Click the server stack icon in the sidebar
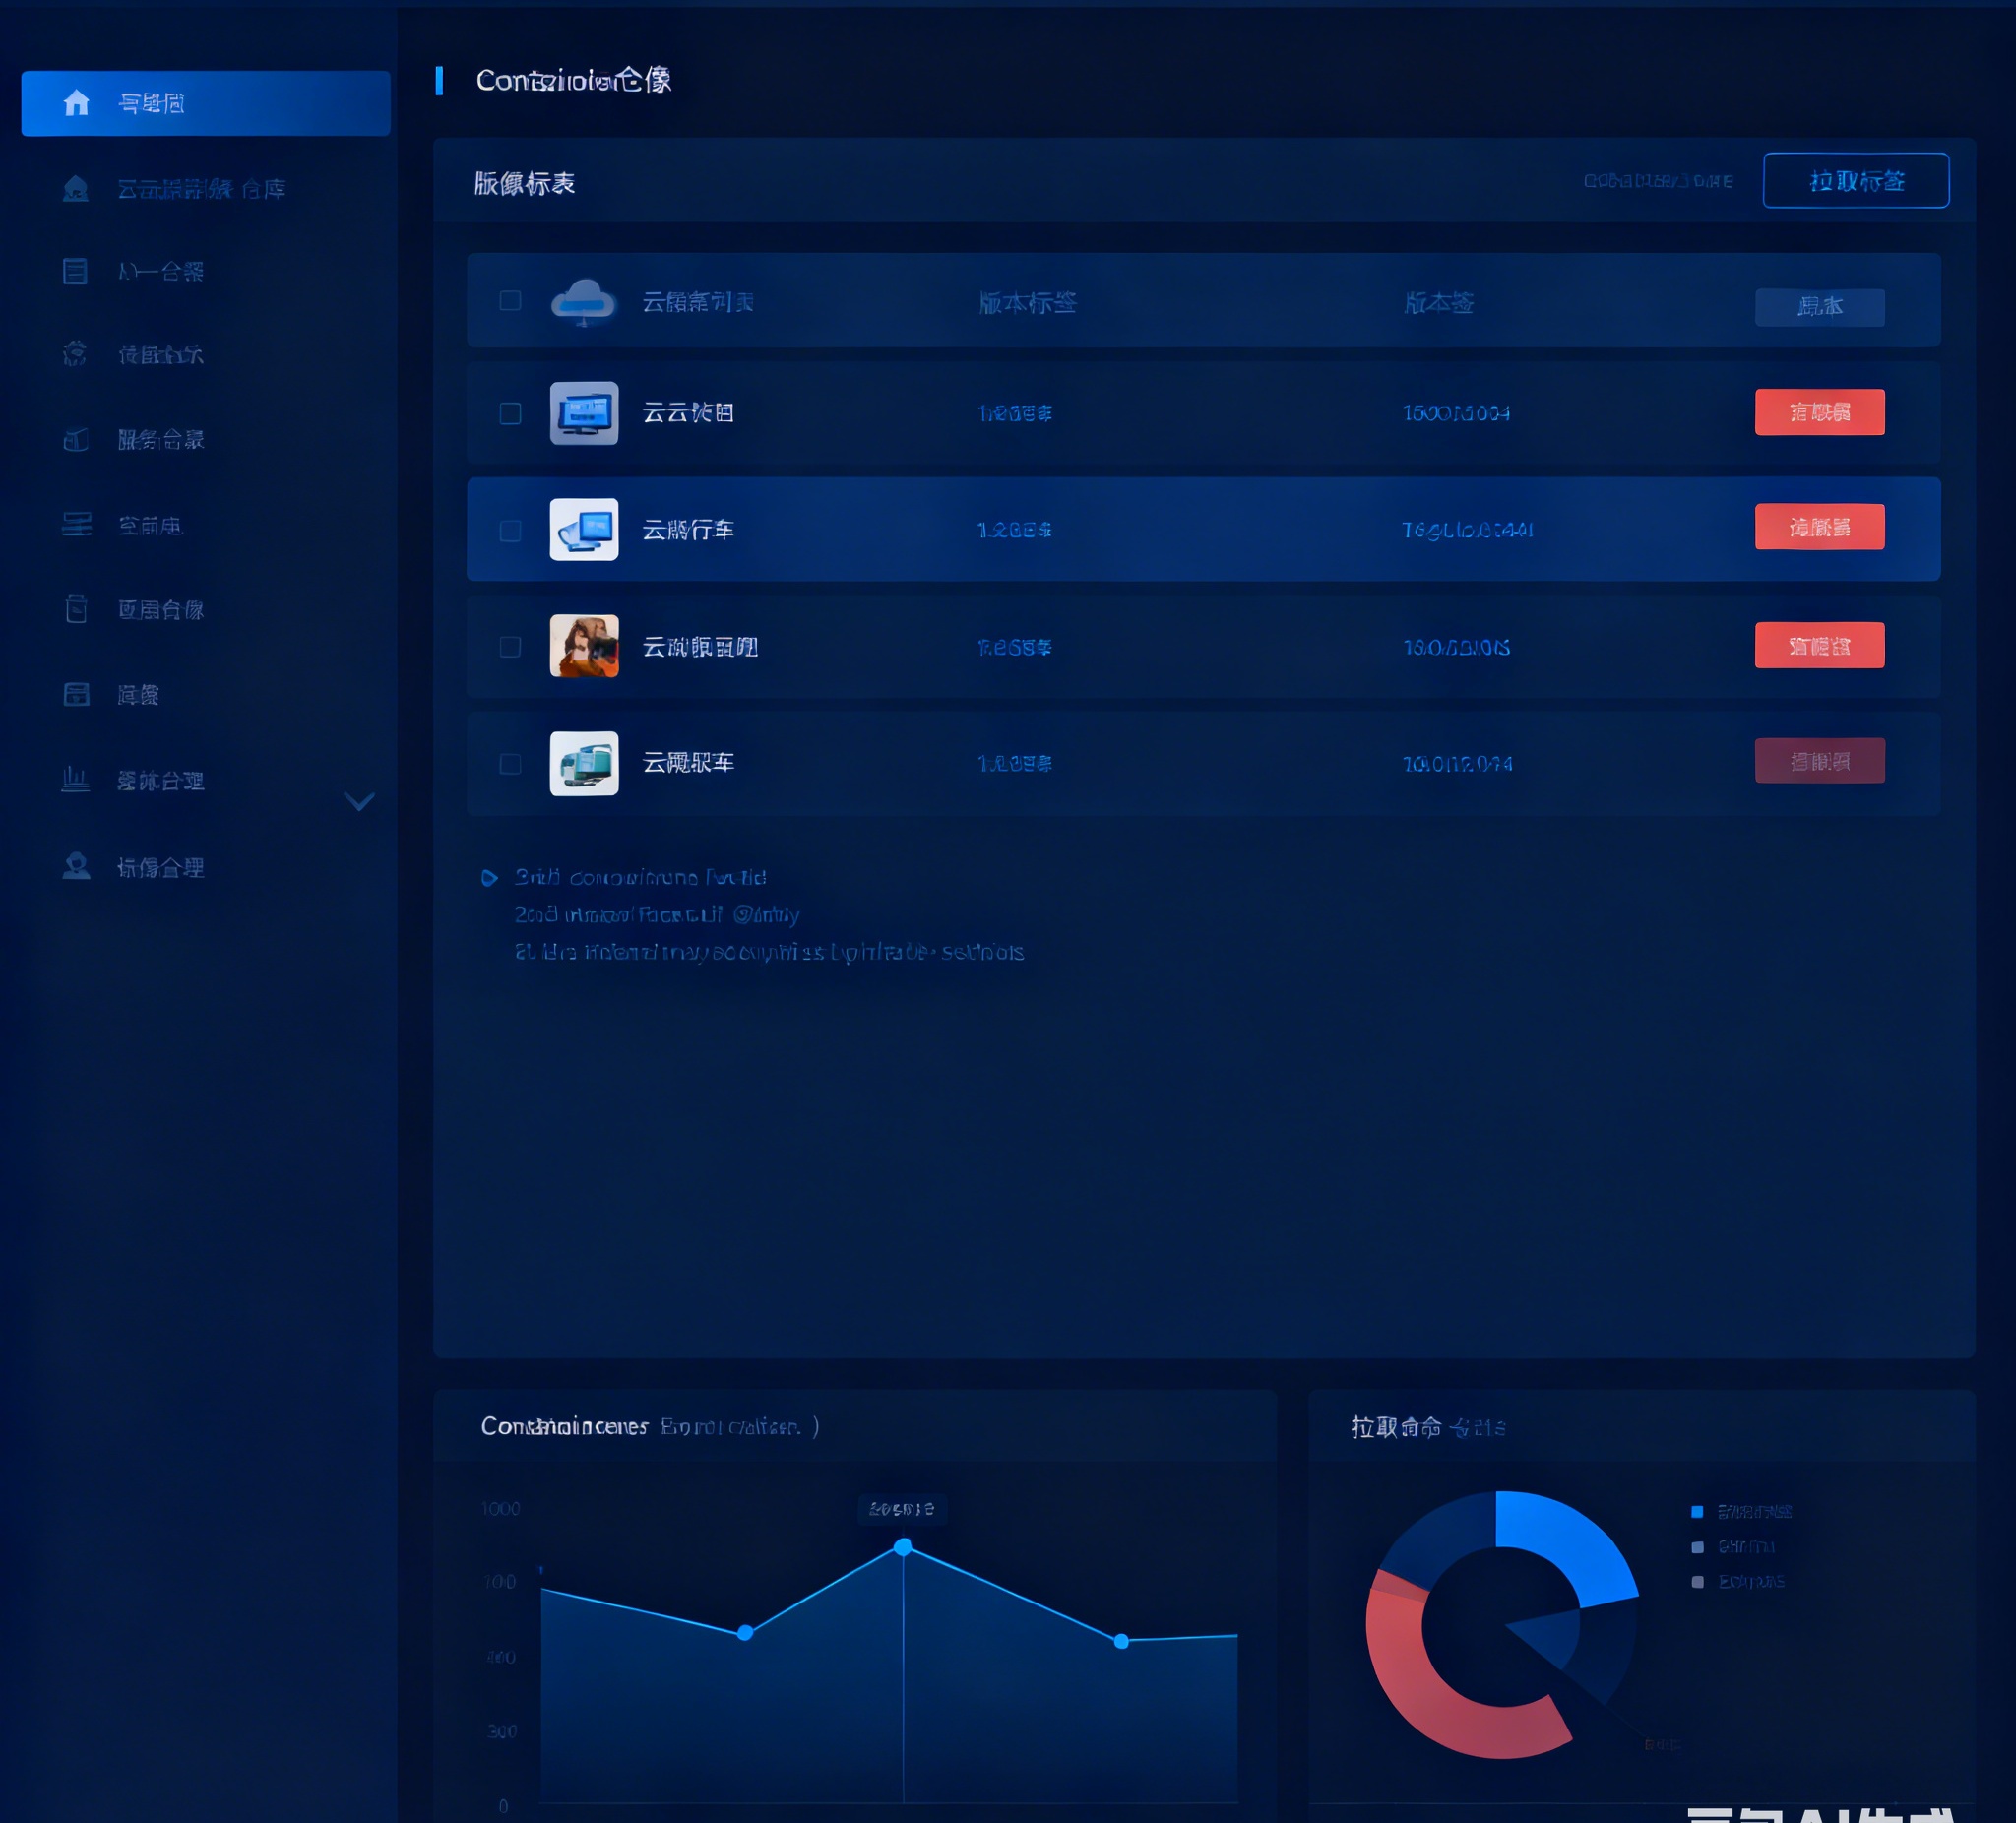This screenshot has height=1823, width=2016. [76, 524]
